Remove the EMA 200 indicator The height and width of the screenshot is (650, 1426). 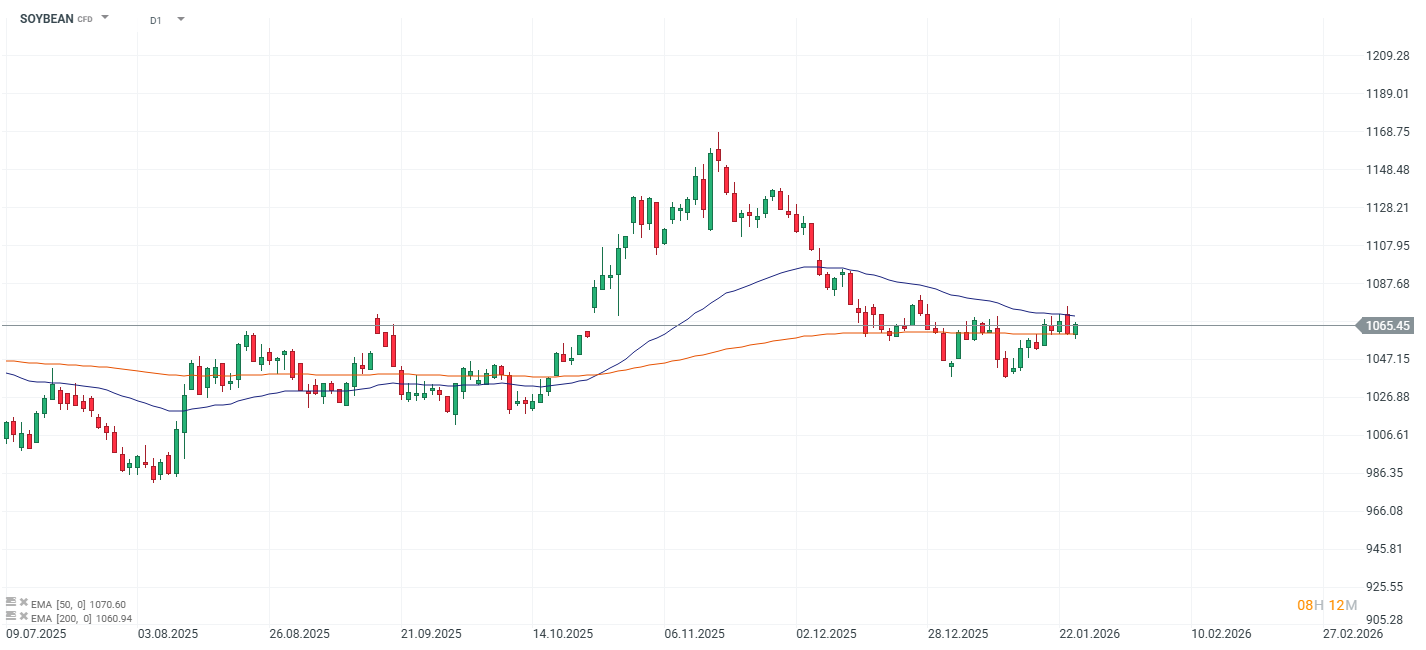coord(23,618)
